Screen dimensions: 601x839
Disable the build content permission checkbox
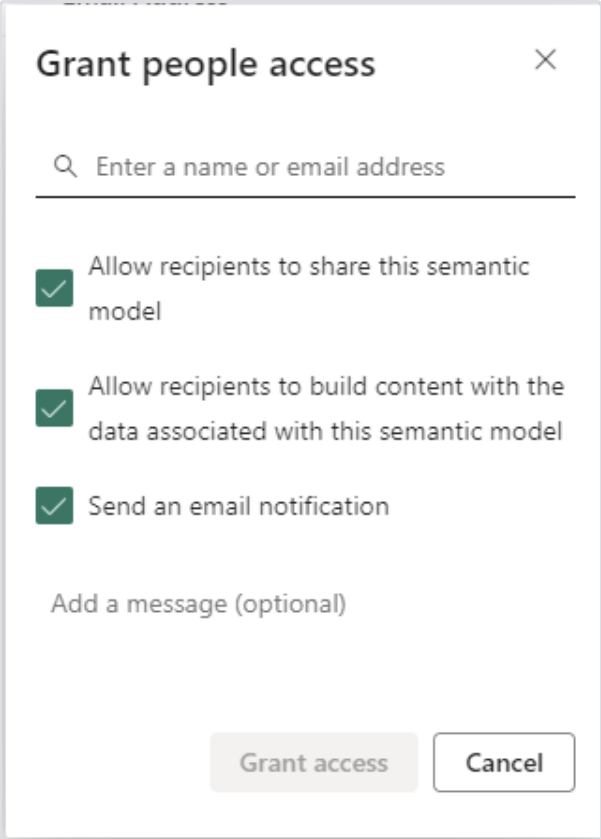coord(55,408)
